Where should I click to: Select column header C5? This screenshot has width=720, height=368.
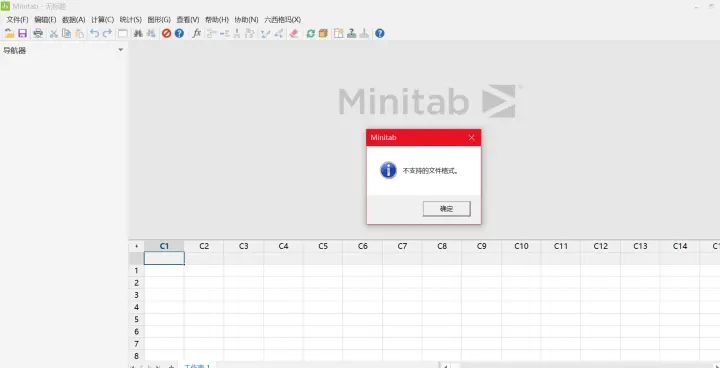click(323, 246)
